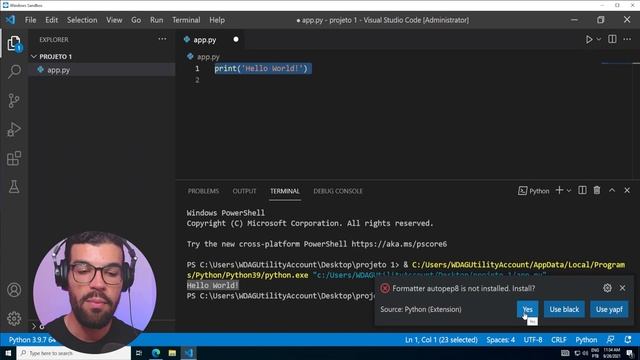Switch to the Output panel tab
This screenshot has width=640, height=360.
(x=244, y=191)
